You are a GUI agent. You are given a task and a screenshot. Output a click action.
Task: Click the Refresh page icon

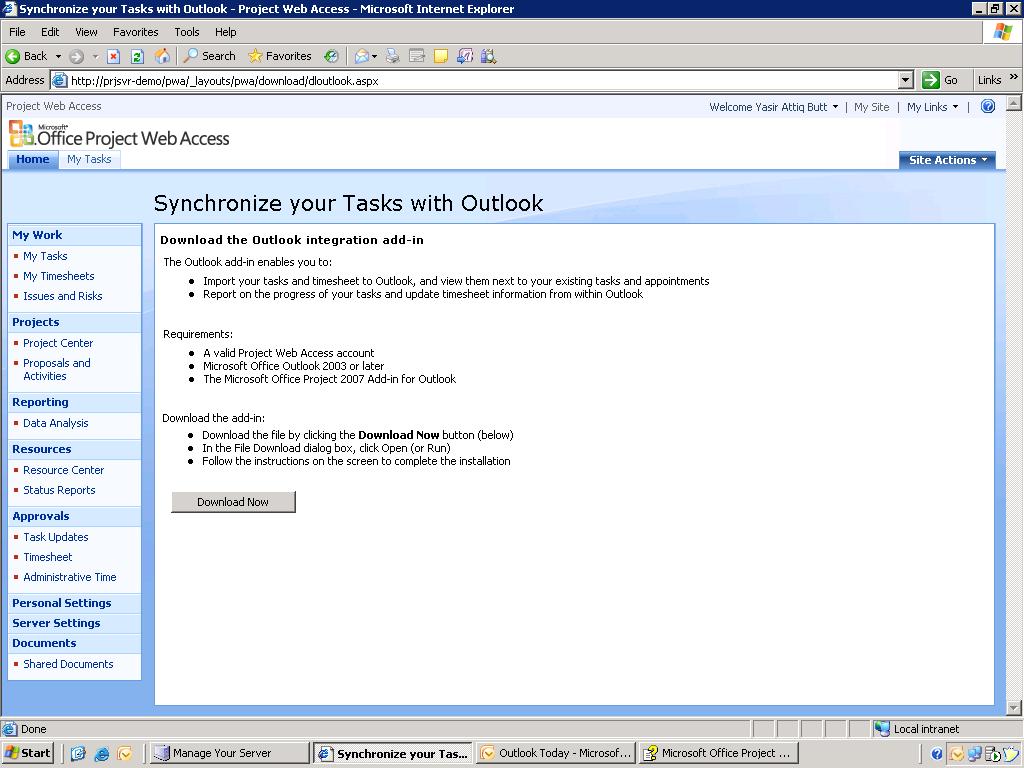point(137,56)
